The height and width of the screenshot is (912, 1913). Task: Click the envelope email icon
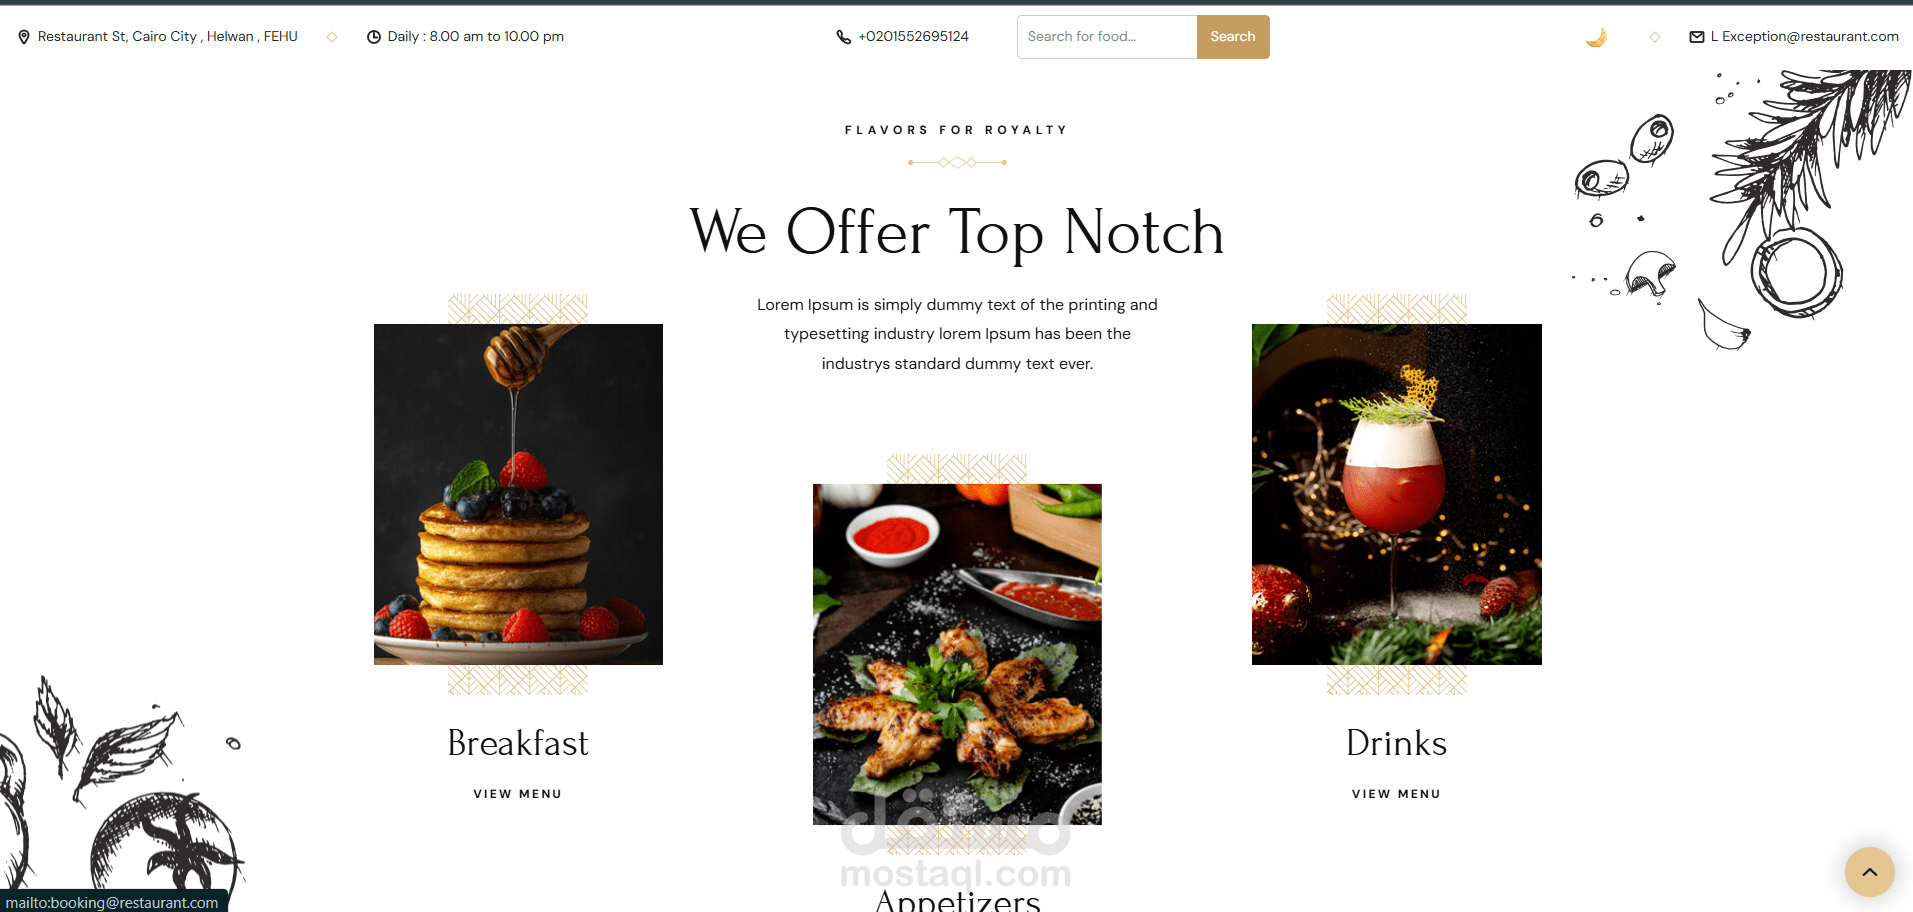point(1697,37)
